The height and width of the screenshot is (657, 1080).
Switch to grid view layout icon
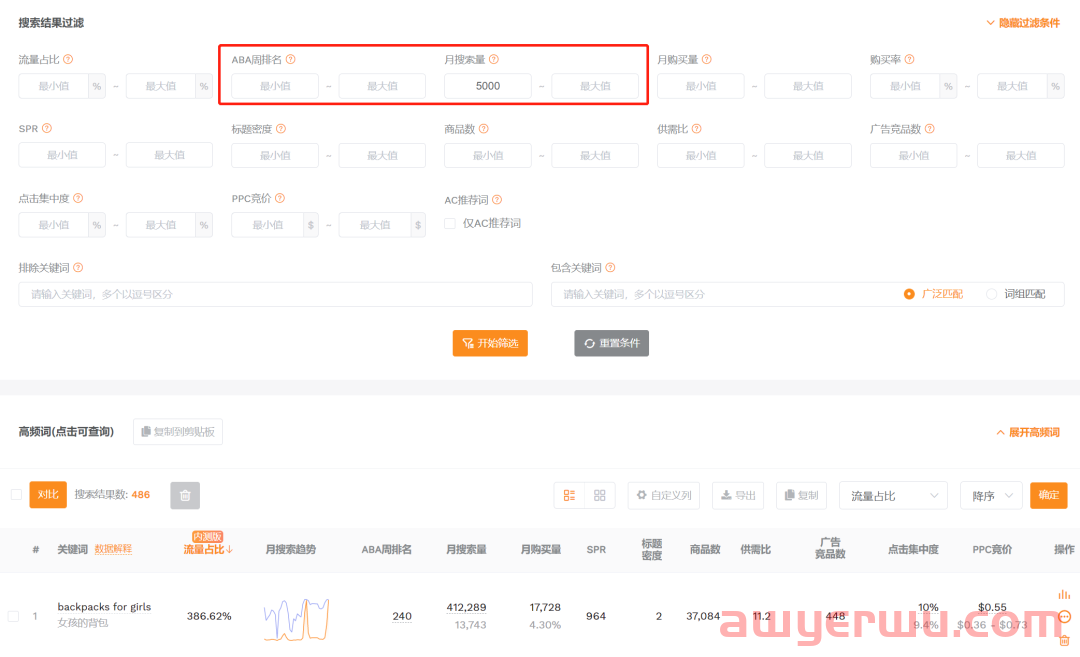point(600,495)
